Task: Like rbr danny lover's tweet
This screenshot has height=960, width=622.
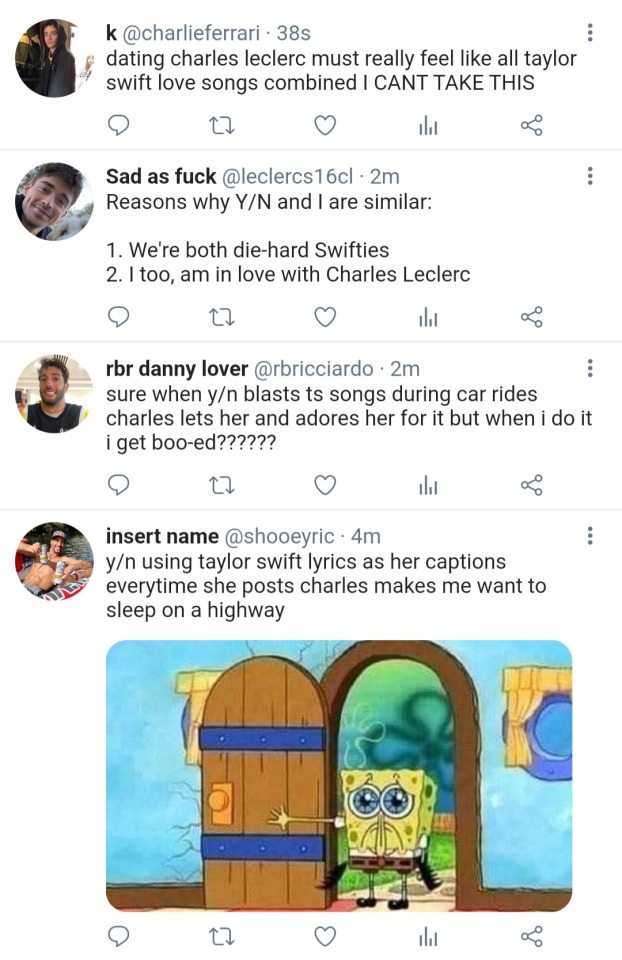Action: click(325, 485)
